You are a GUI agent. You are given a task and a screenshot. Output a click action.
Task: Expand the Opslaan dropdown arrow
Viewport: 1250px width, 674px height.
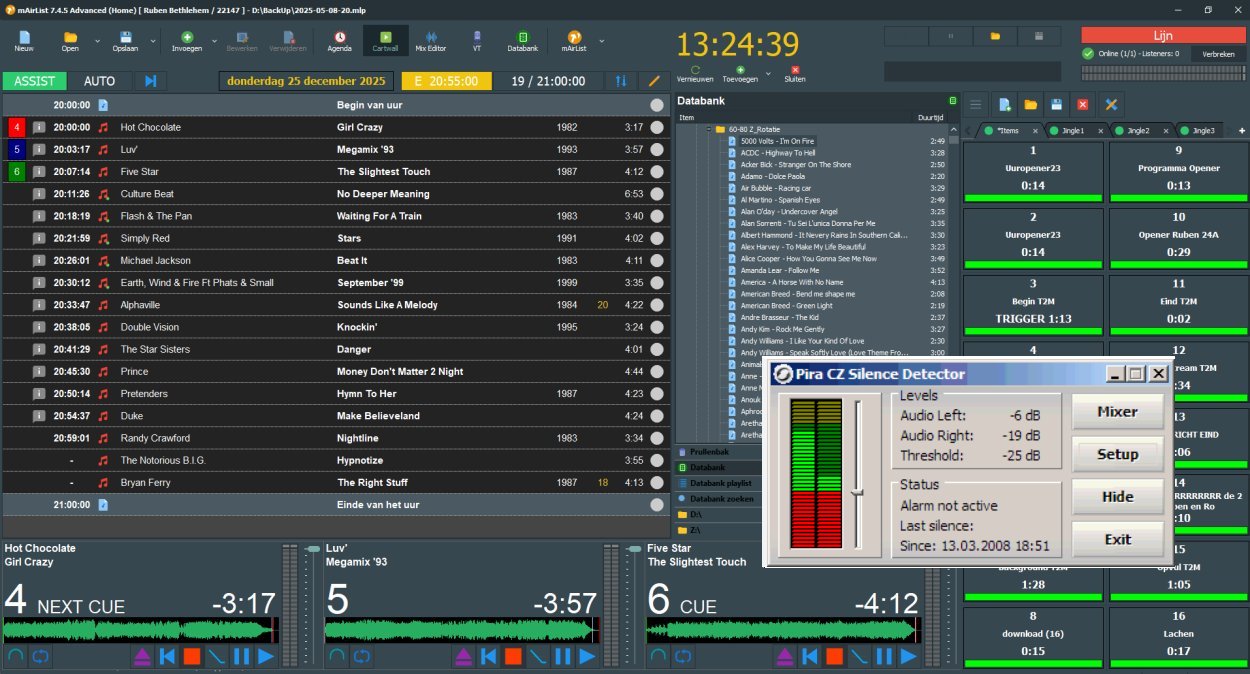click(154, 40)
